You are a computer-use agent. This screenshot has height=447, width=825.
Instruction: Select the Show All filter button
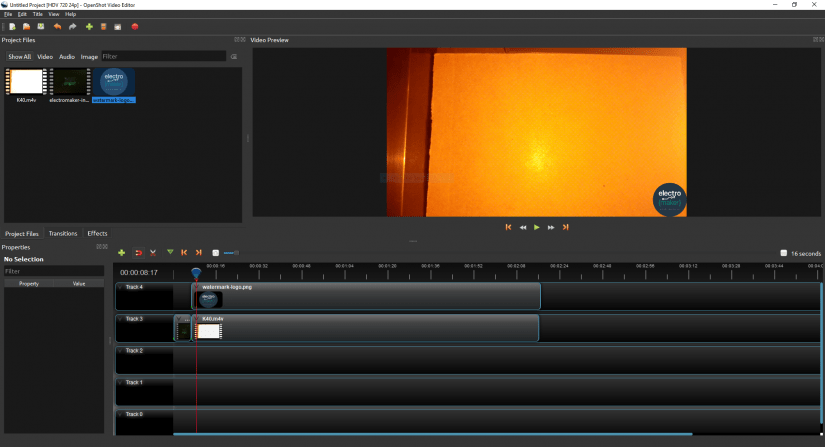19,57
